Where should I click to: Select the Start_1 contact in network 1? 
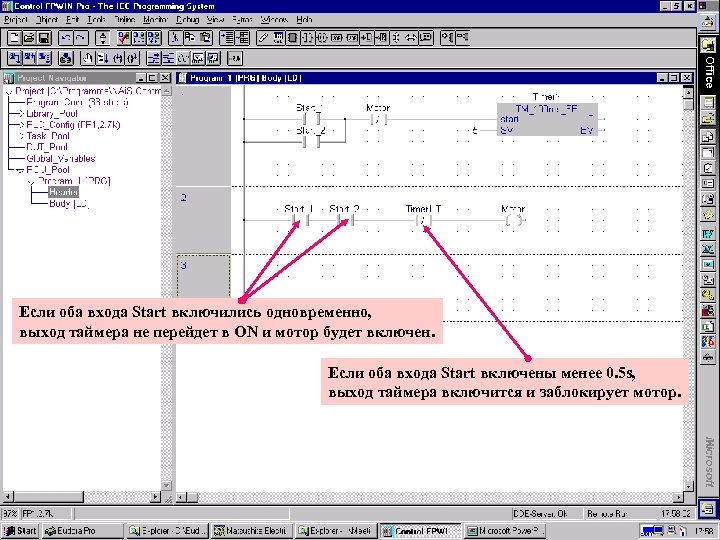pos(311,119)
